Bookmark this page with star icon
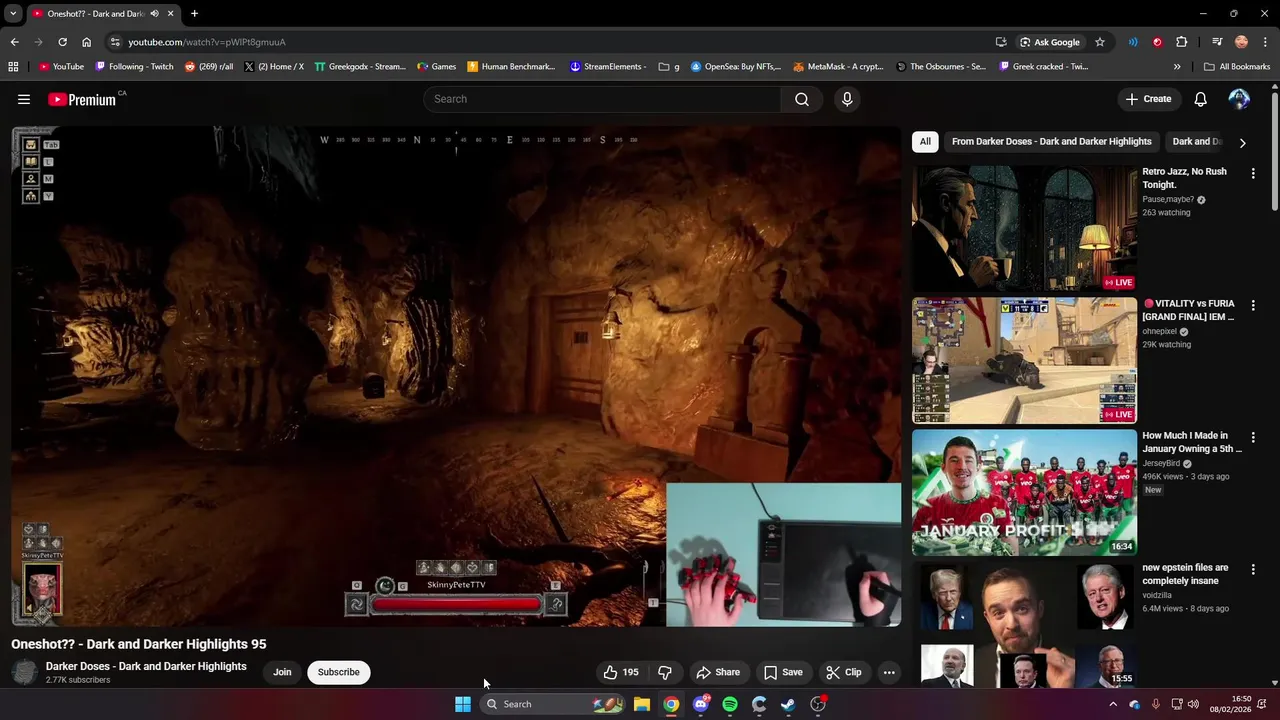 [x=1100, y=42]
